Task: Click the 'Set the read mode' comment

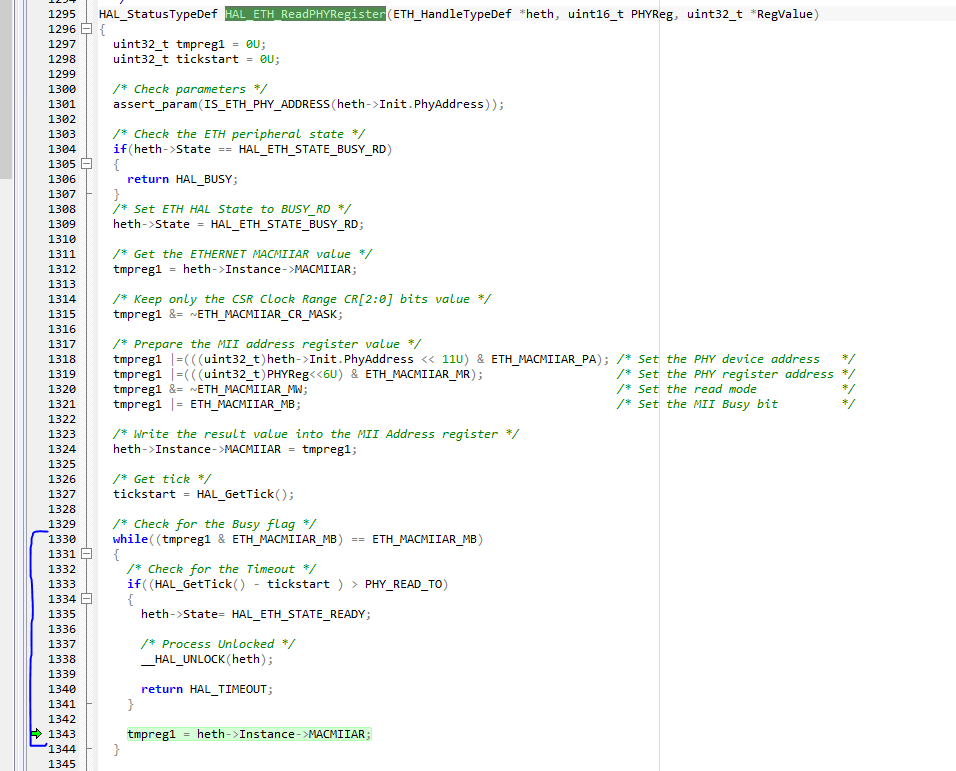Action: pos(735,389)
